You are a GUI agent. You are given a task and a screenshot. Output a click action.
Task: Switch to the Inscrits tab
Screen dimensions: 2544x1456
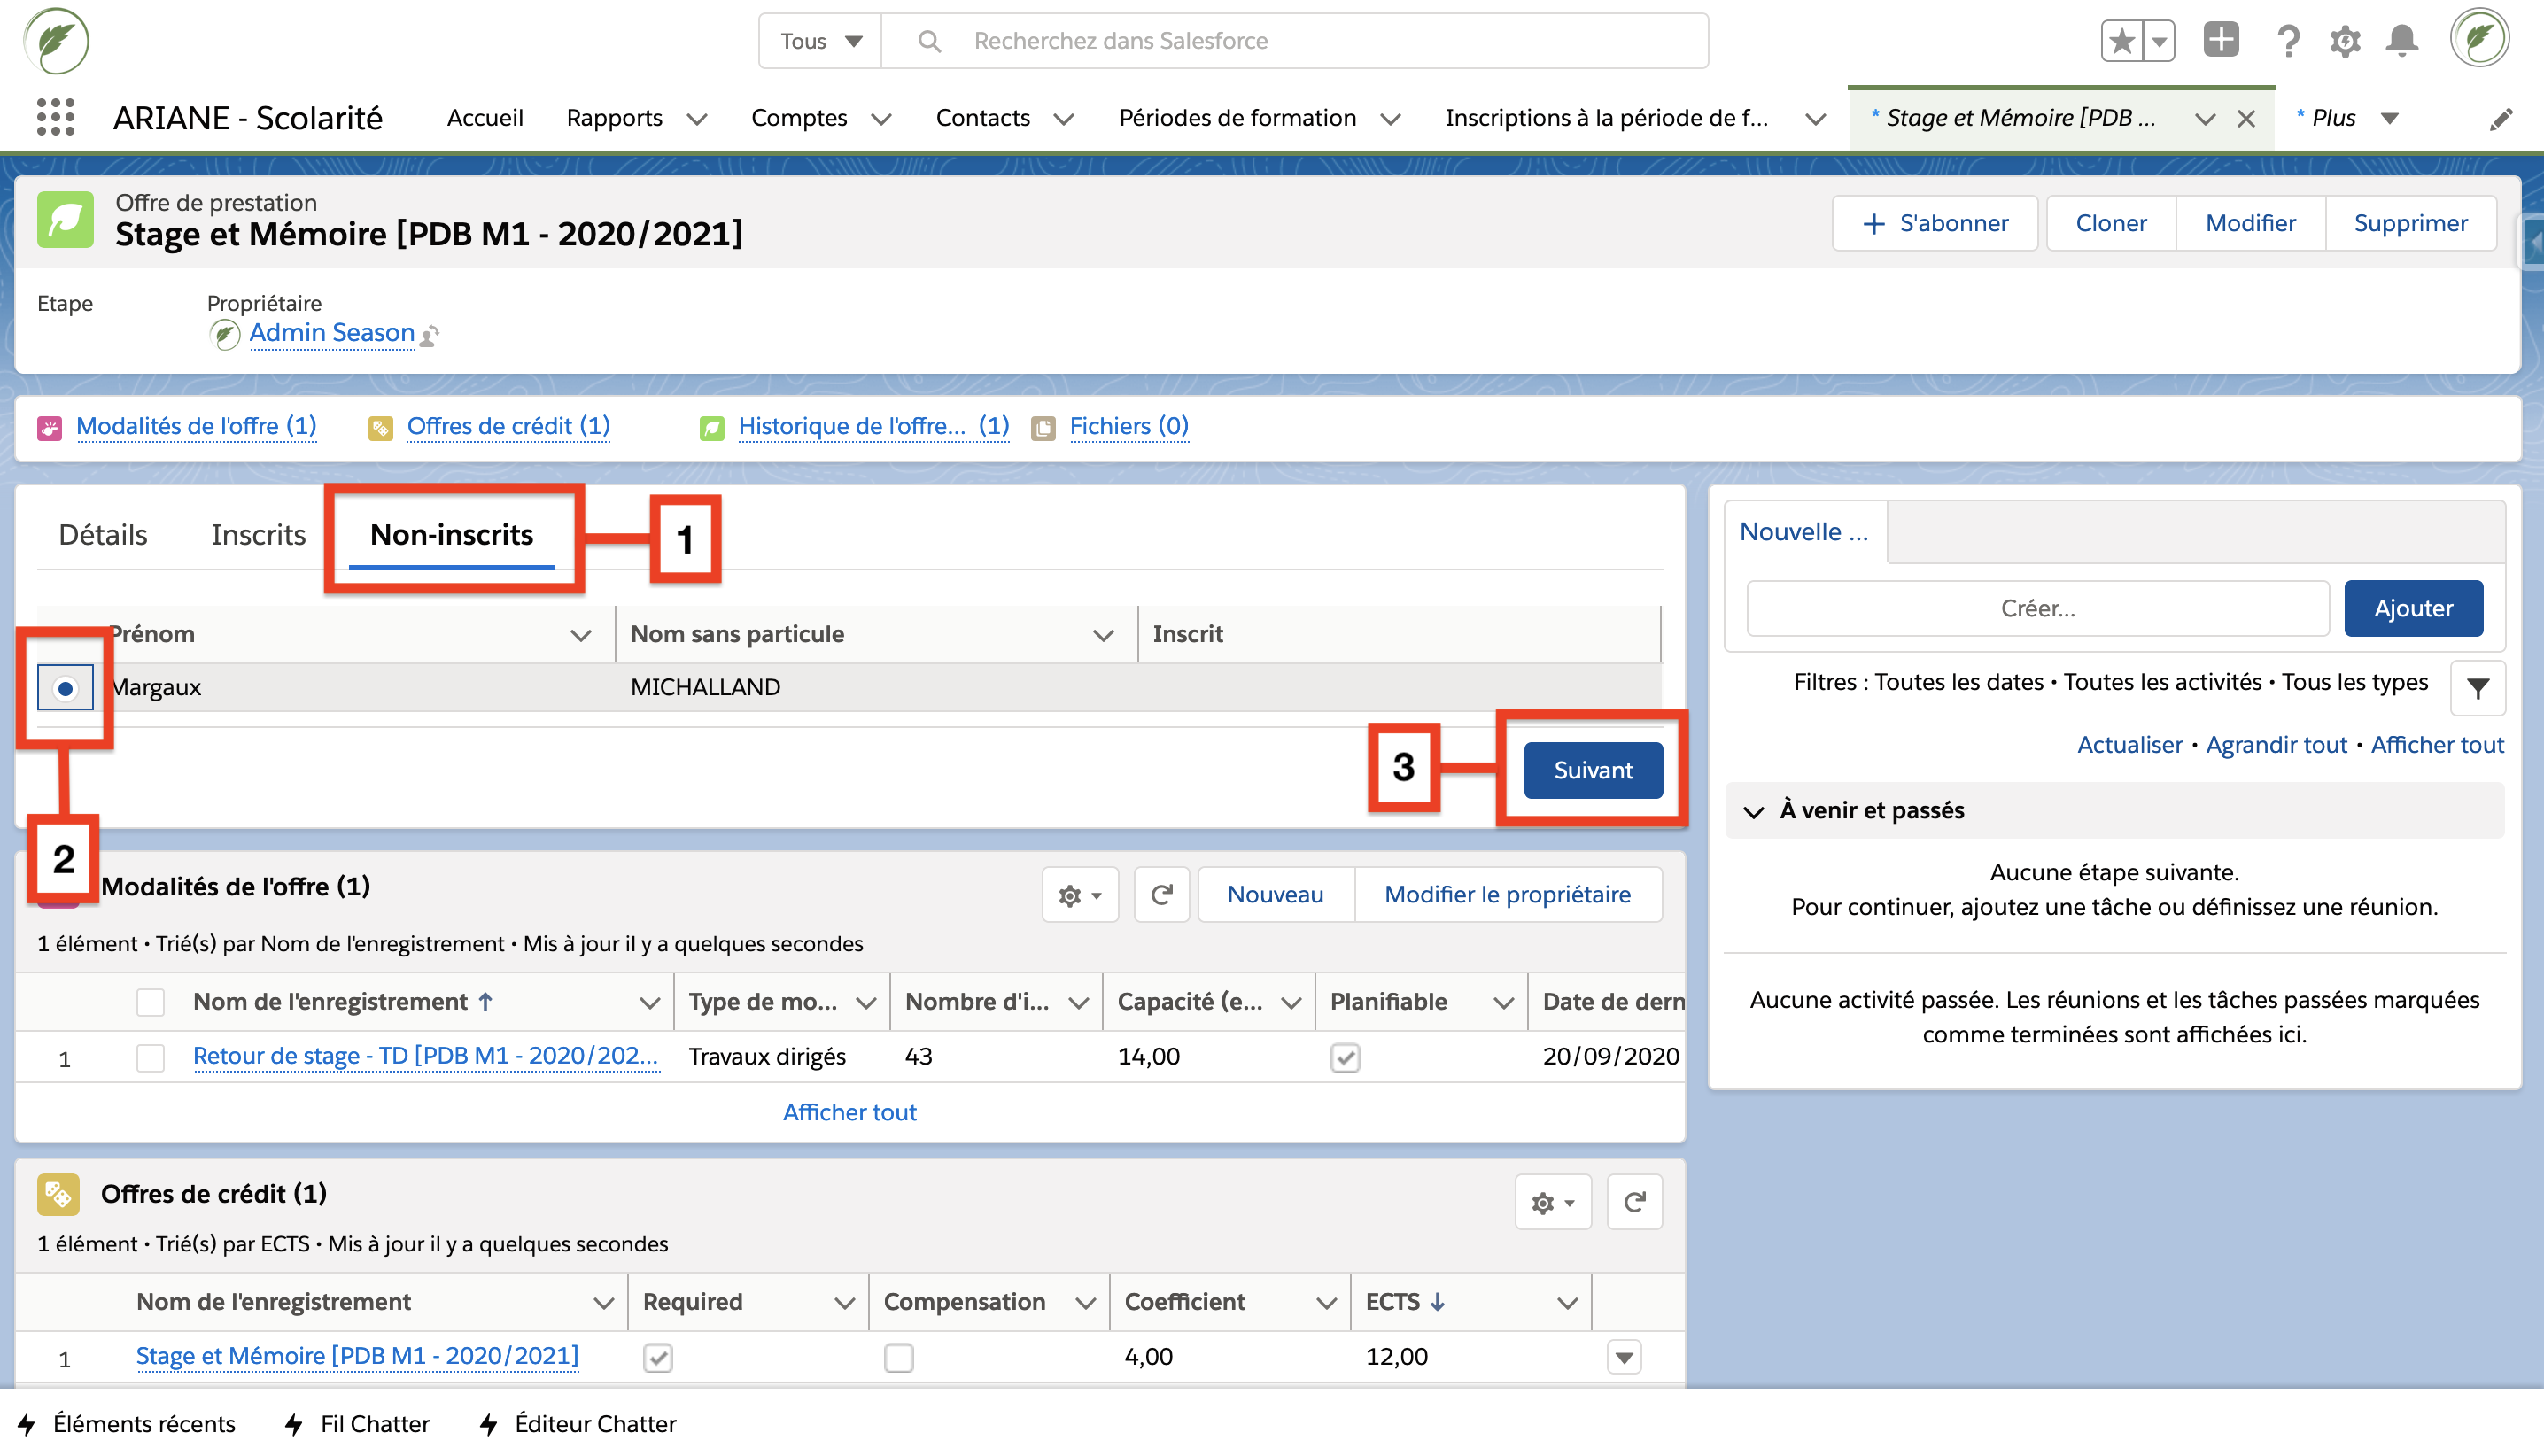click(x=258, y=534)
